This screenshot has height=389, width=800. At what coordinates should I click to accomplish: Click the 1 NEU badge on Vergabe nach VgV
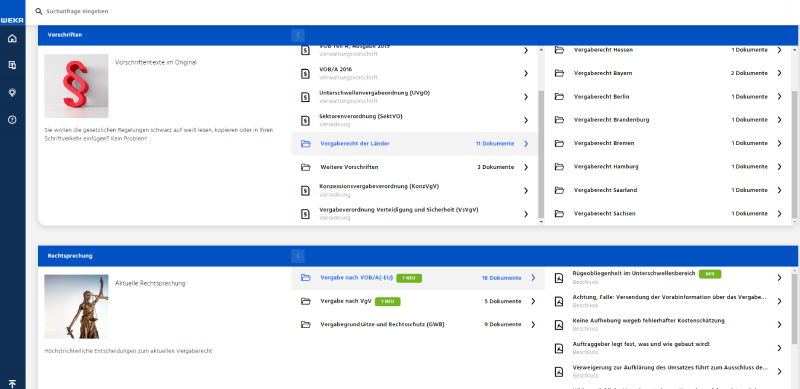pyautogui.click(x=388, y=302)
